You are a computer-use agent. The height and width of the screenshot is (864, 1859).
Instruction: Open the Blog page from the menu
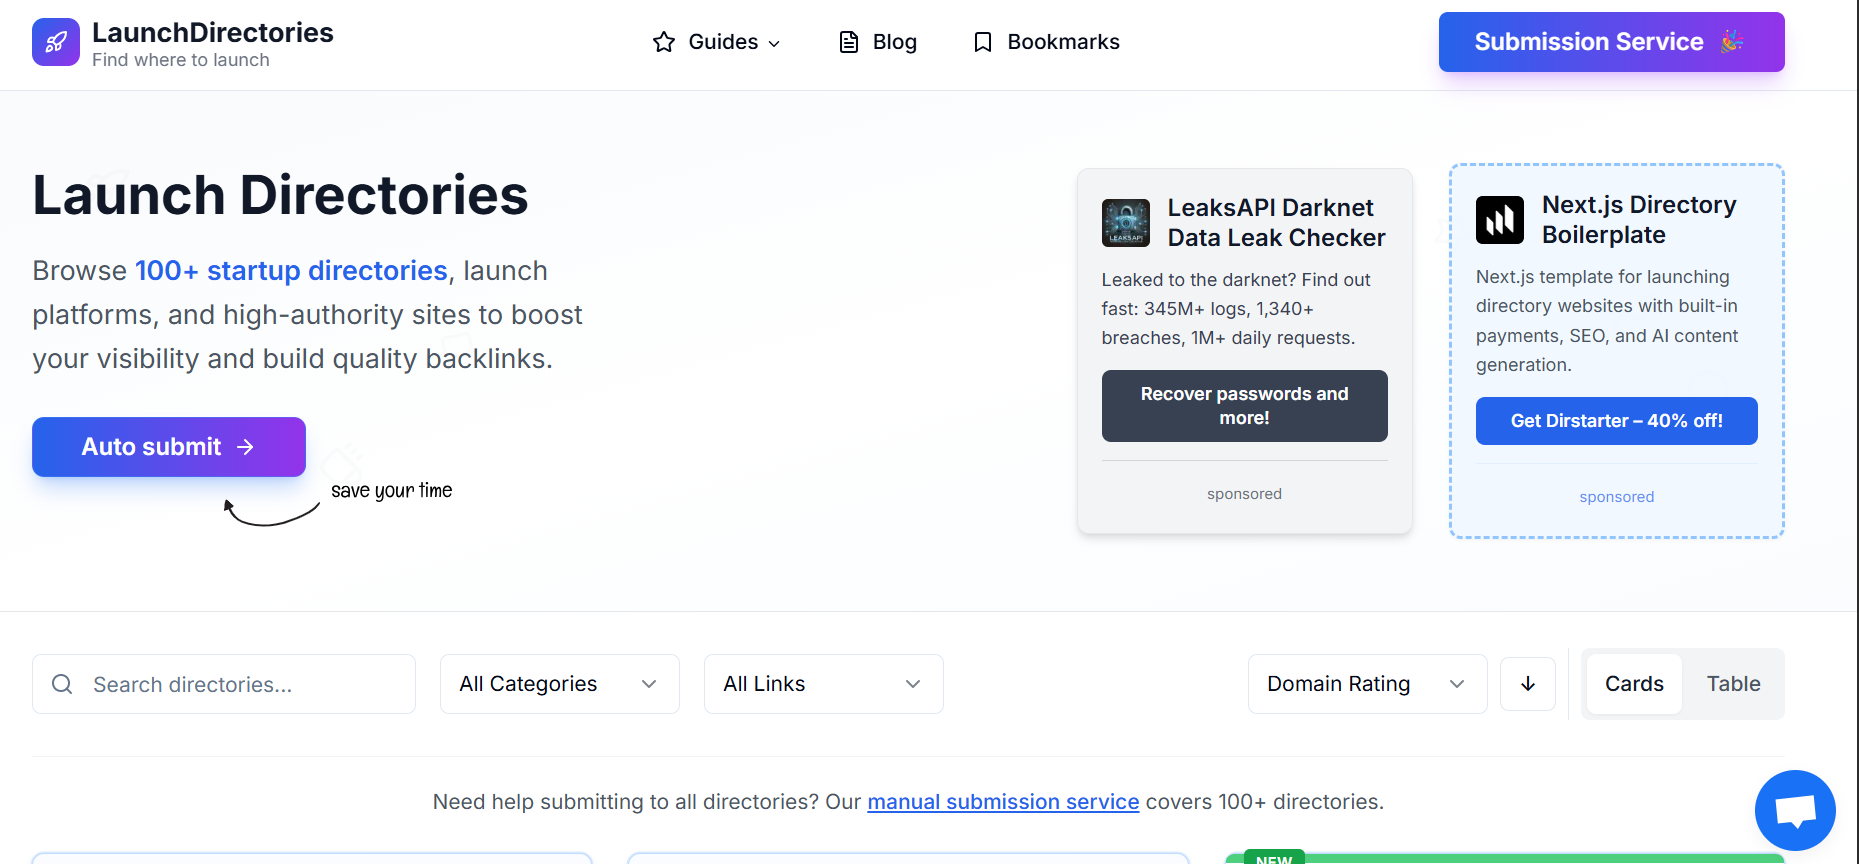(894, 42)
